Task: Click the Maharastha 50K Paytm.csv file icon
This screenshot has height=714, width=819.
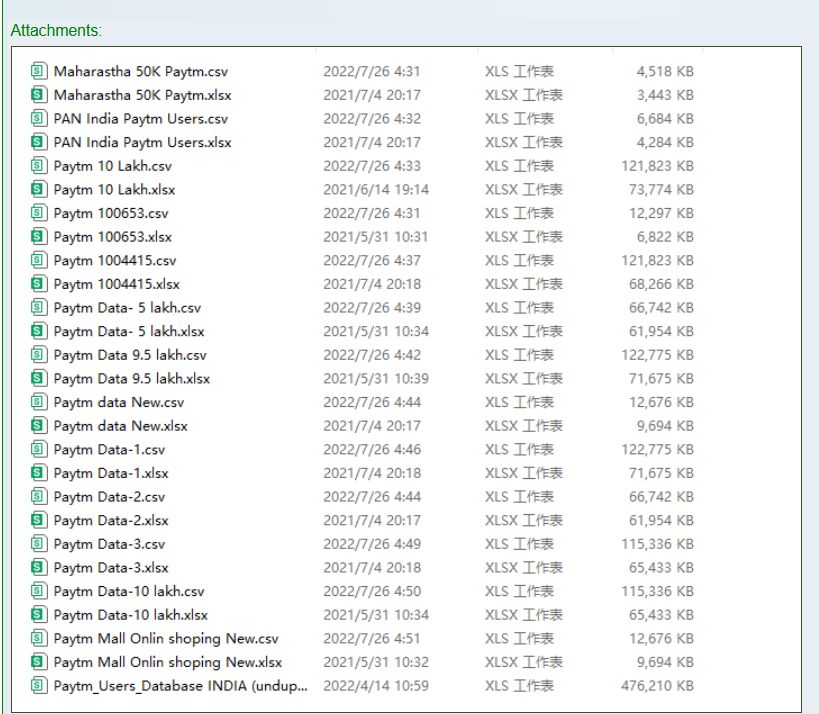Action: tap(39, 71)
